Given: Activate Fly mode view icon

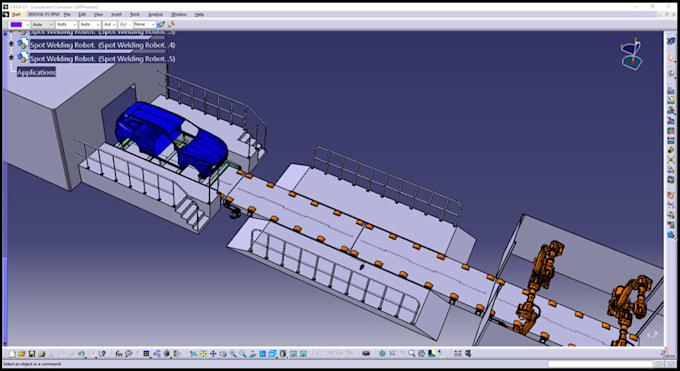Looking at the screenshot, I should [193, 354].
